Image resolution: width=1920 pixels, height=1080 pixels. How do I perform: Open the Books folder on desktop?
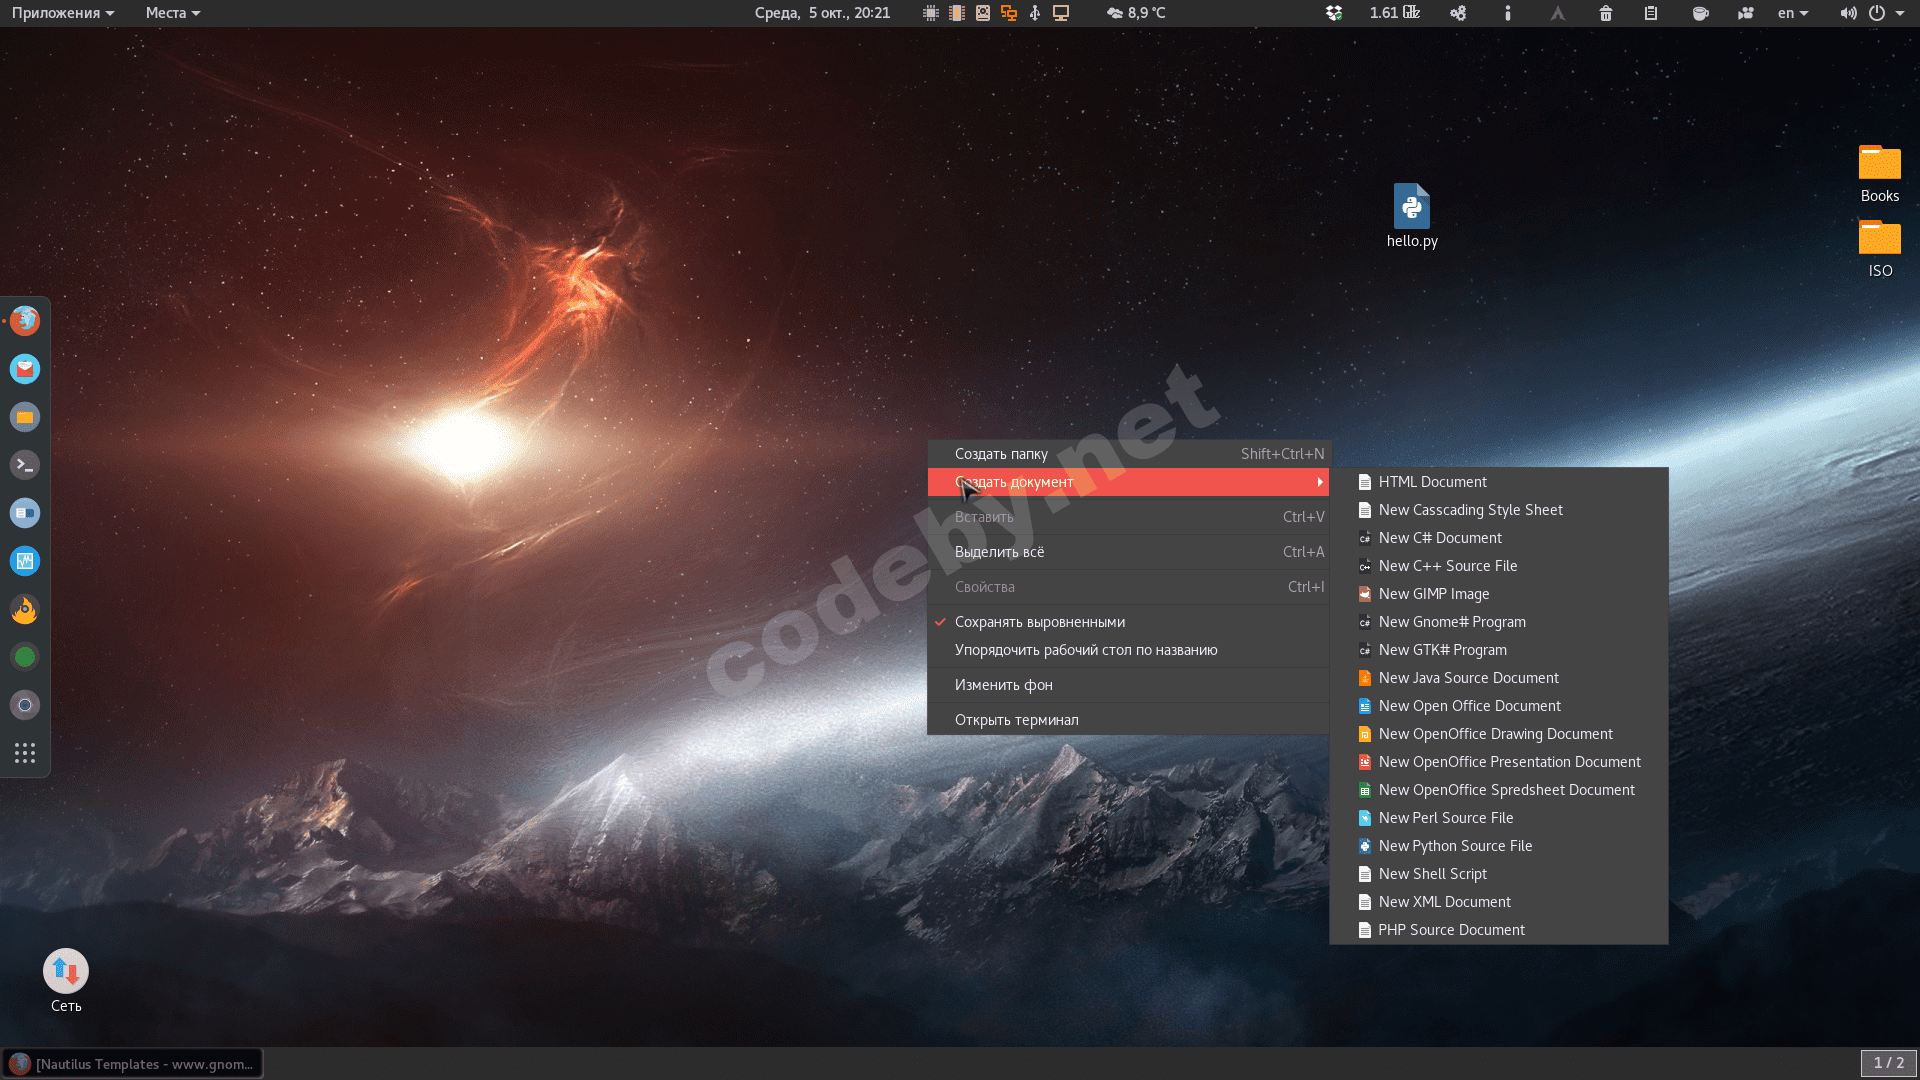click(1879, 164)
